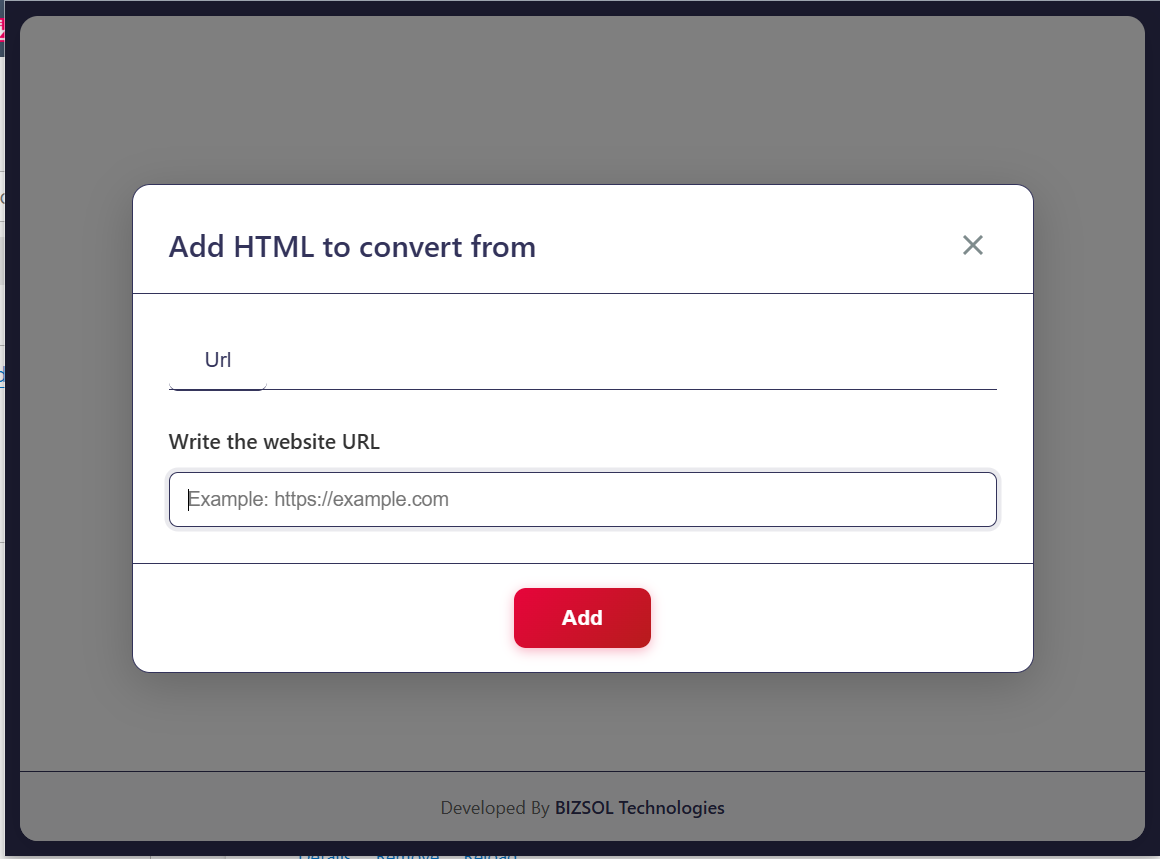Click the dimmed backdrop above the dialog
The height and width of the screenshot is (859, 1160).
coord(582,100)
